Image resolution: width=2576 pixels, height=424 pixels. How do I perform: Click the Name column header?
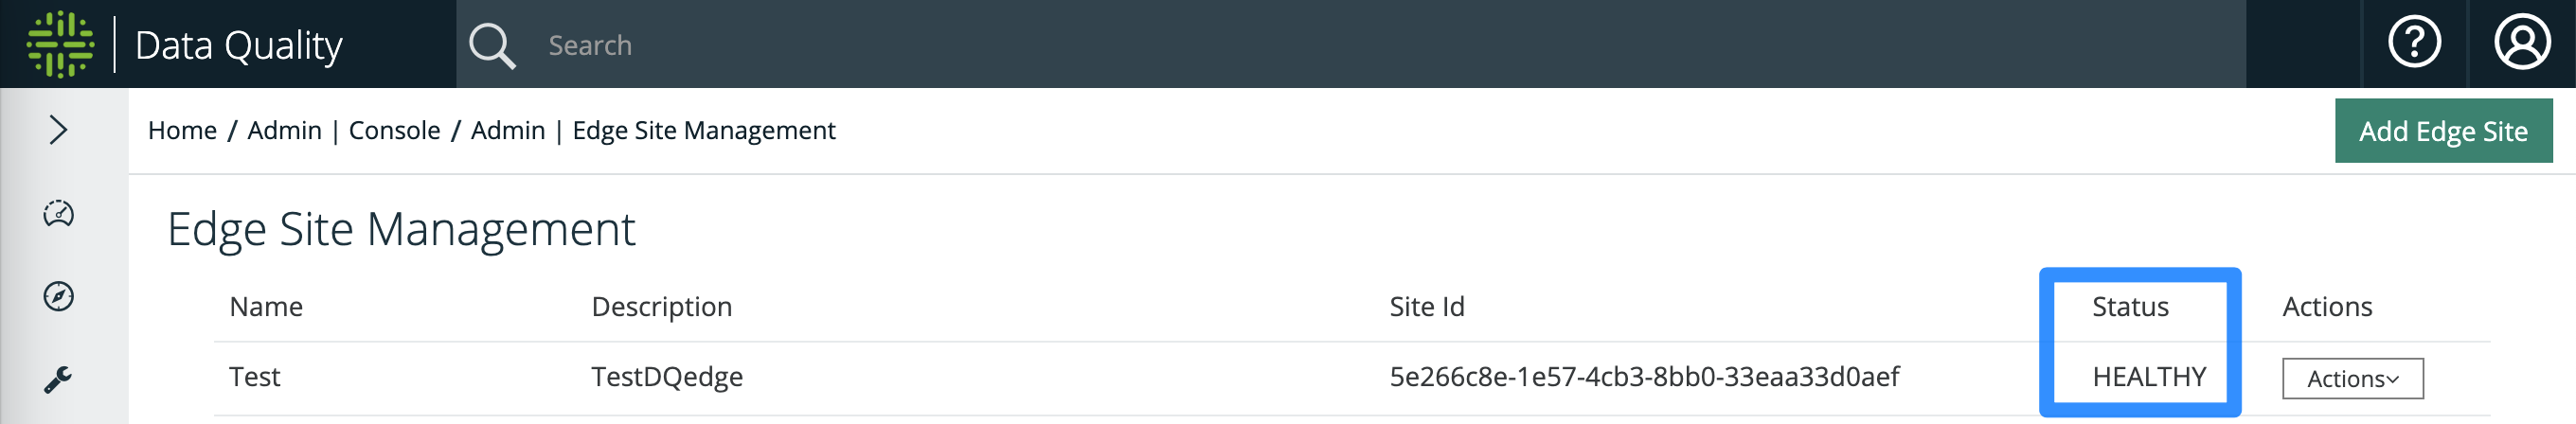pos(266,306)
